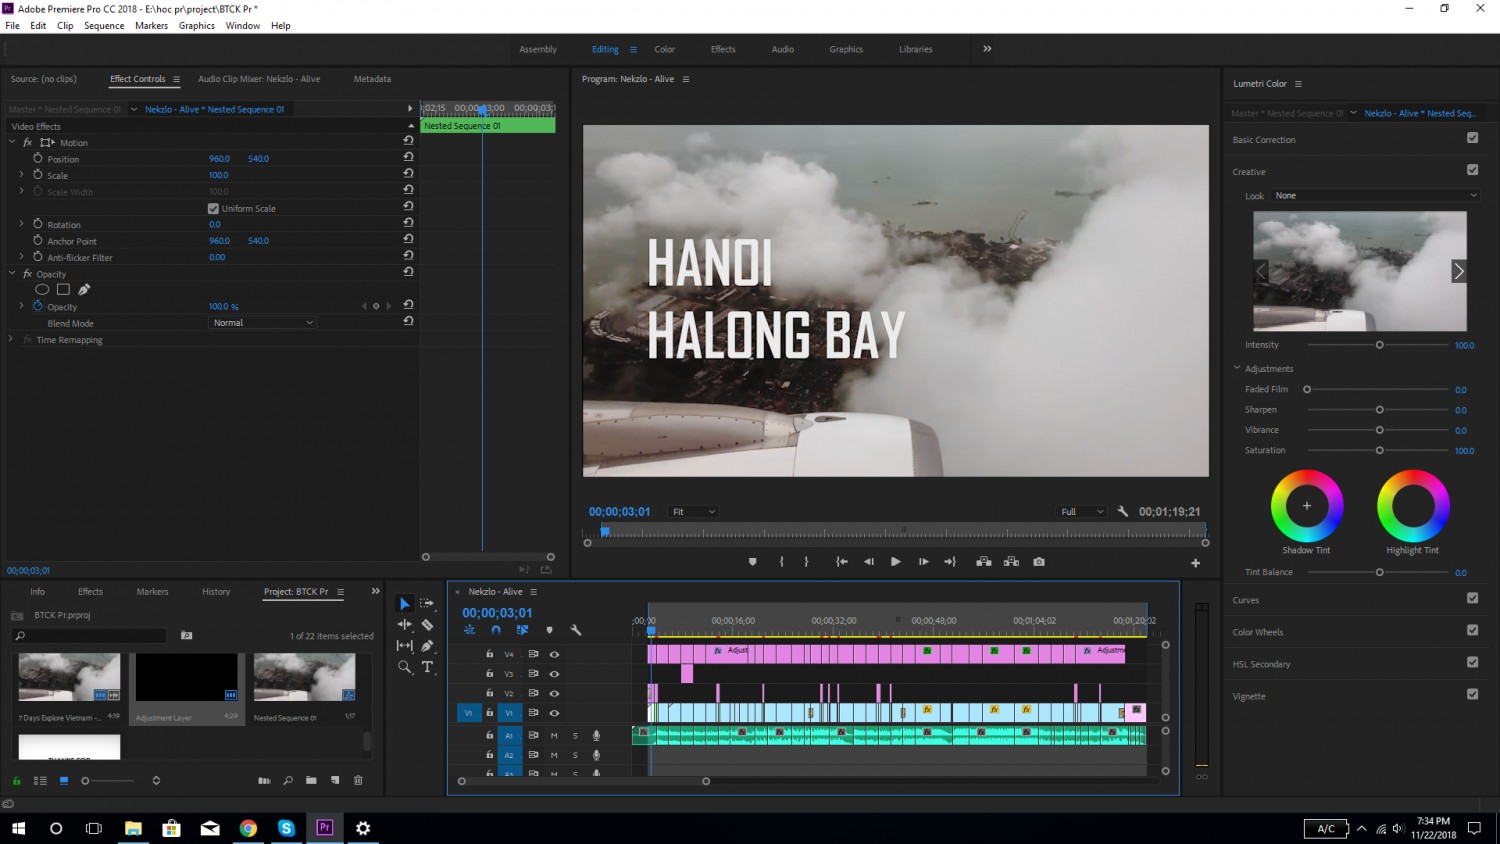
Task: Choose the Pen tool in the tools panel
Action: pos(427,646)
